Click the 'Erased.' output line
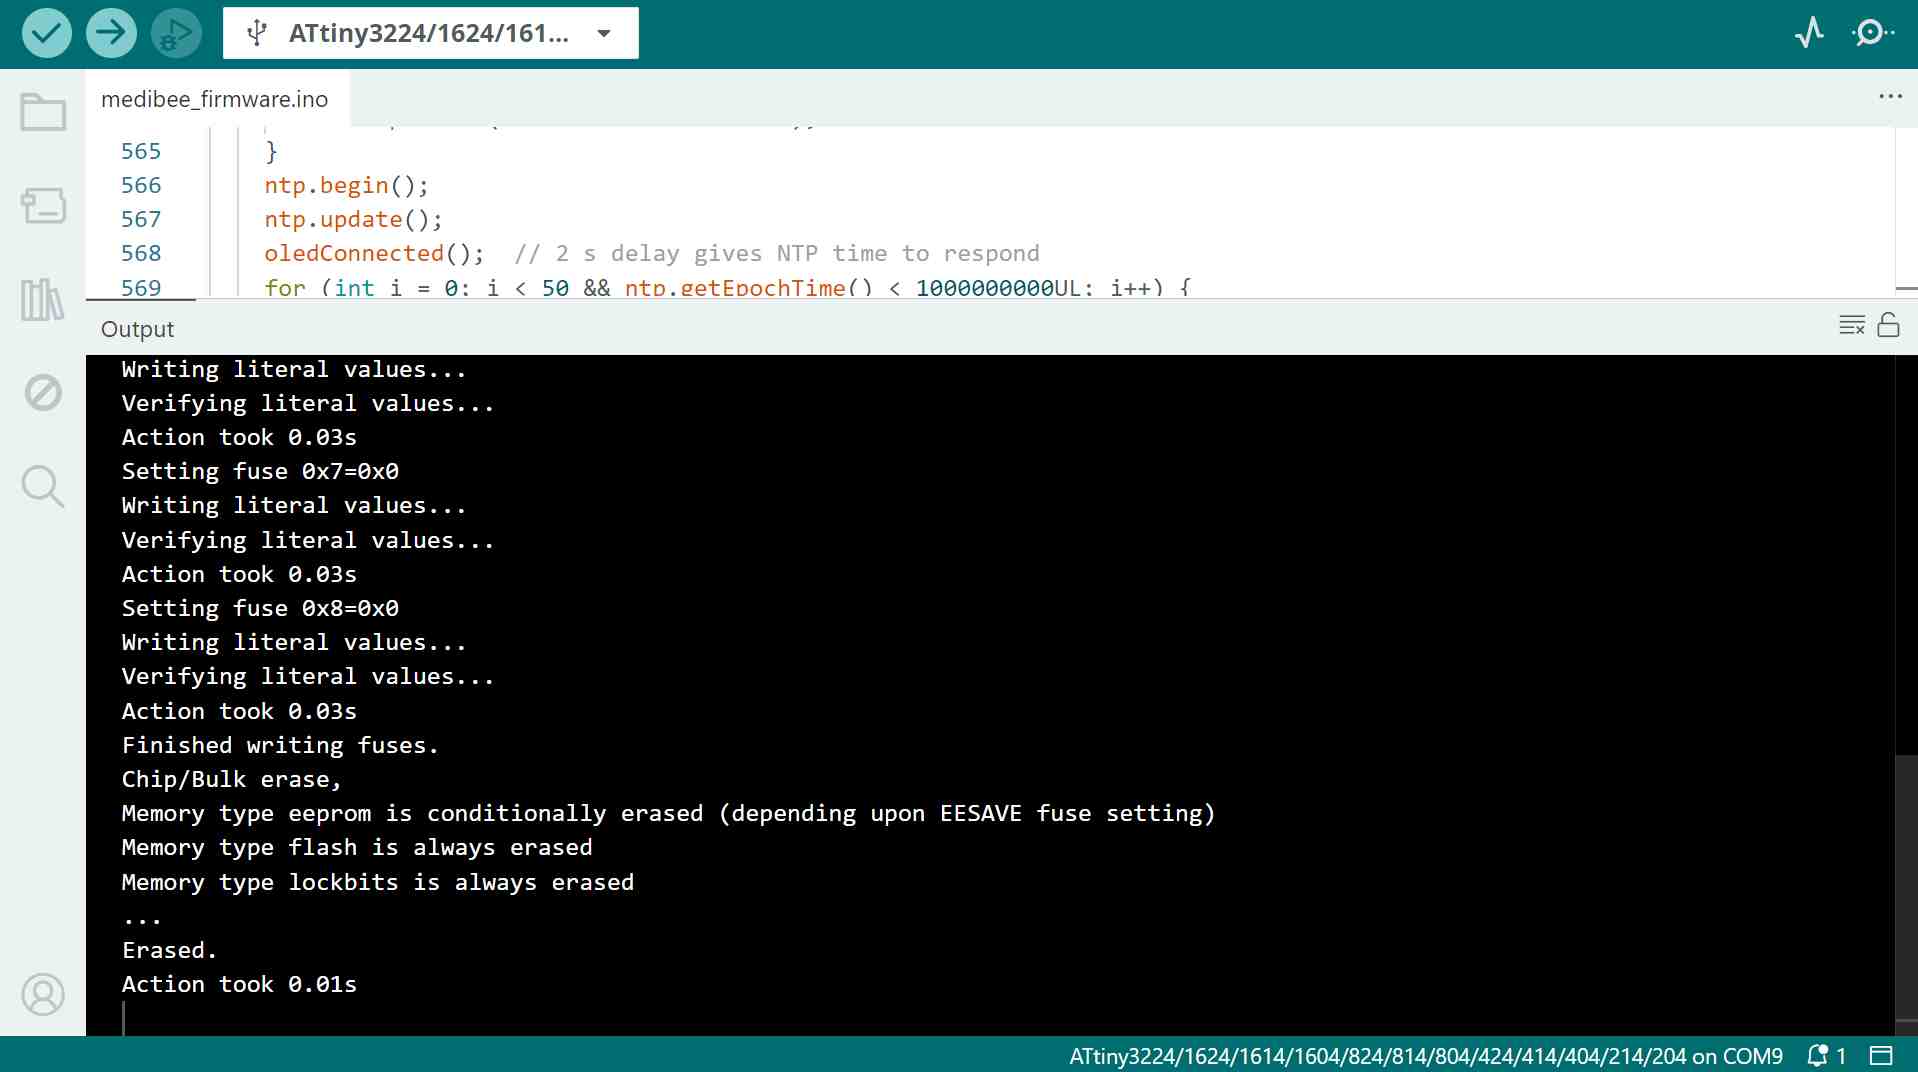 169,950
